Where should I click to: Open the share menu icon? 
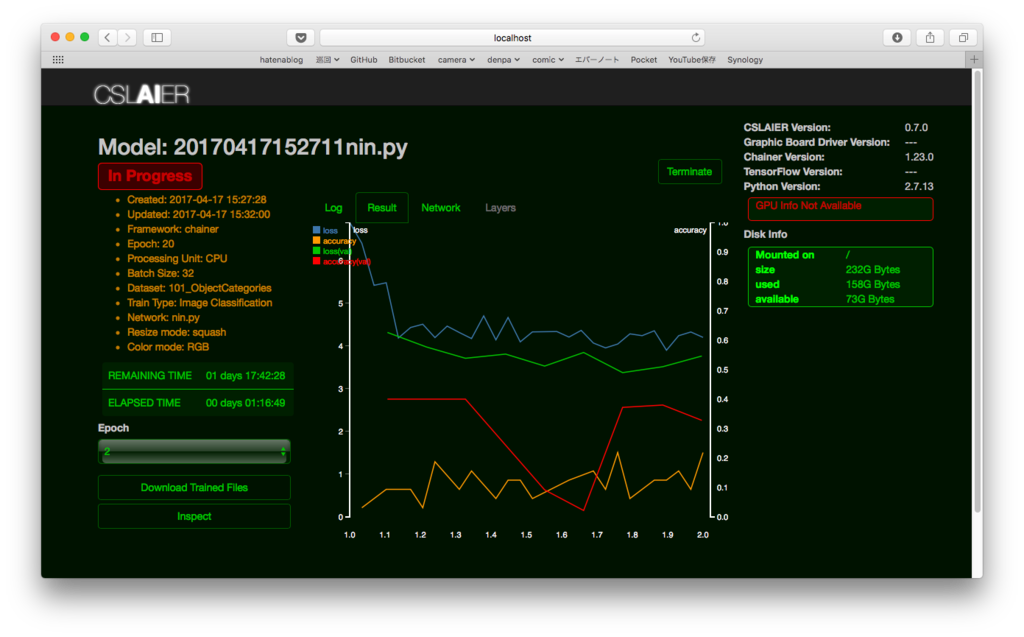(930, 37)
